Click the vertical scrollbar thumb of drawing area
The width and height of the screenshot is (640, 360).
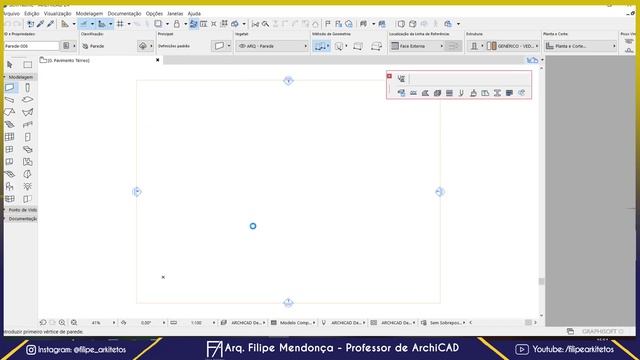pyautogui.click(x=541, y=281)
